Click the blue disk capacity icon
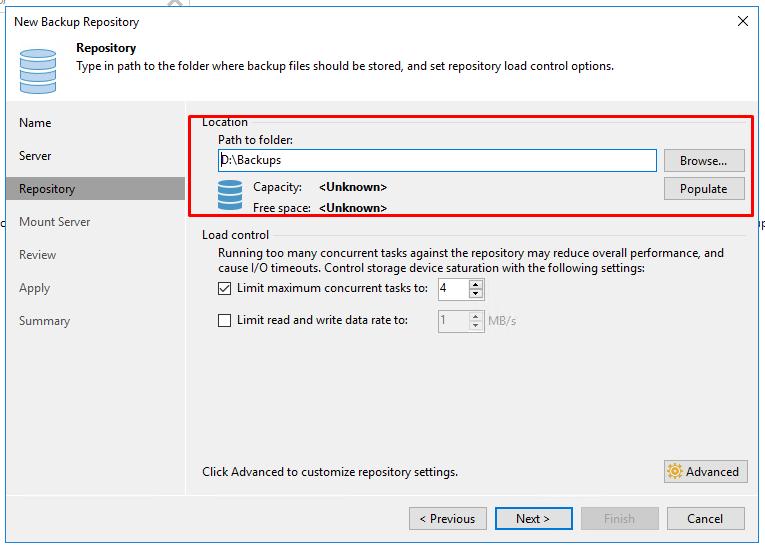This screenshot has width=765, height=547. tap(230, 195)
